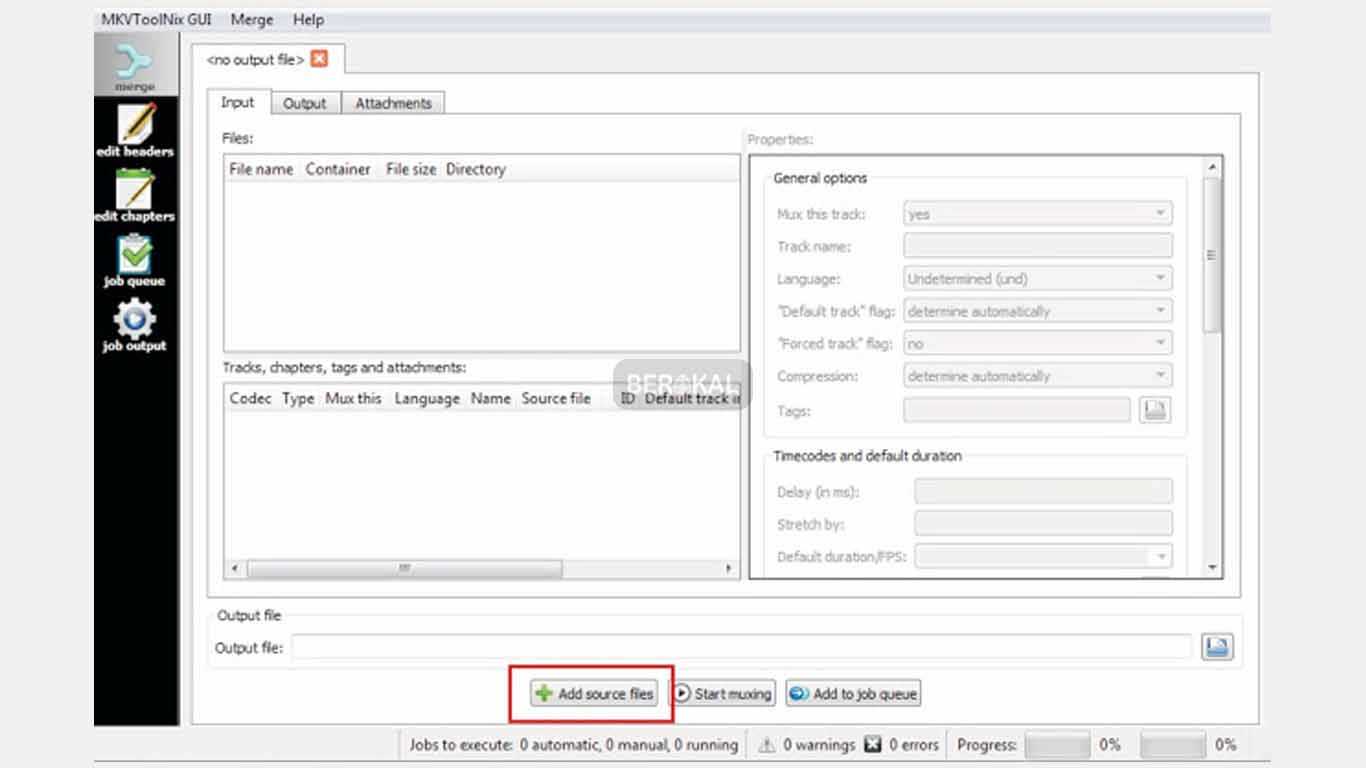Open the edit chapters tool

135,195
